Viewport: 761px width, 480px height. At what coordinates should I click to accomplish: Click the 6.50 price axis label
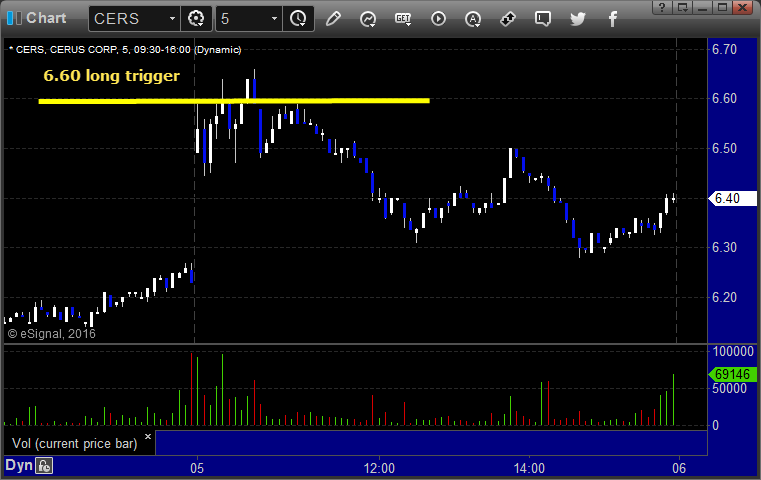724,149
